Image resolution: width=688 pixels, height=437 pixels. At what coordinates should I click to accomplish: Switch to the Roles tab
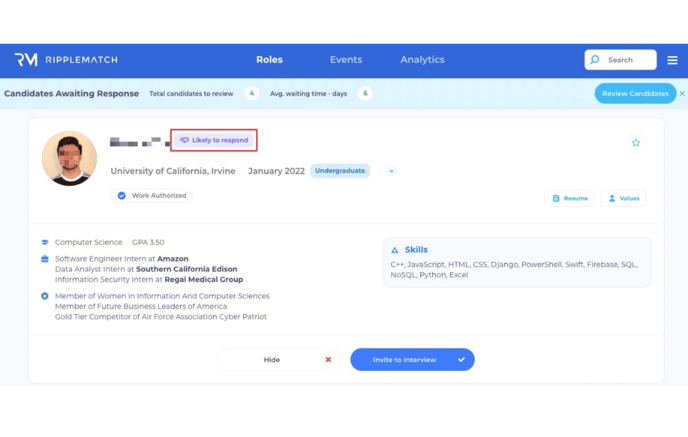(x=269, y=60)
